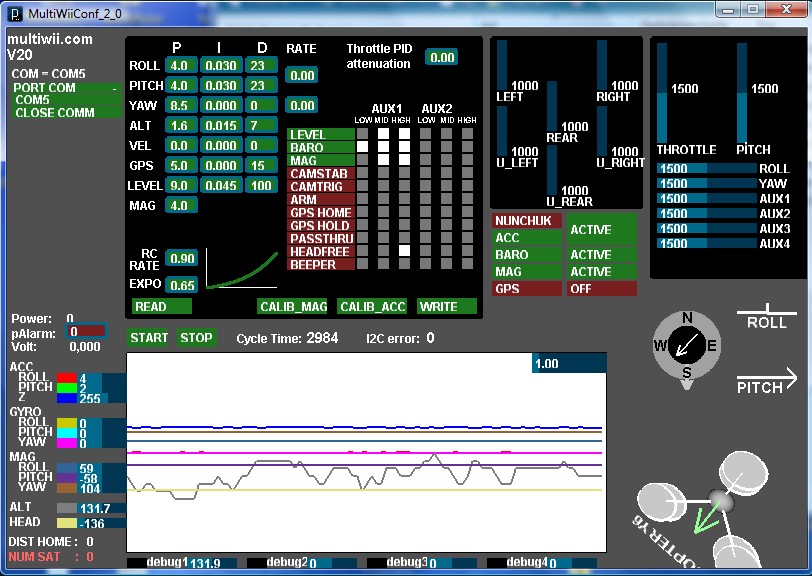Click the RC expo curve graph
Screen dimensions: 812x576
(x=241, y=268)
